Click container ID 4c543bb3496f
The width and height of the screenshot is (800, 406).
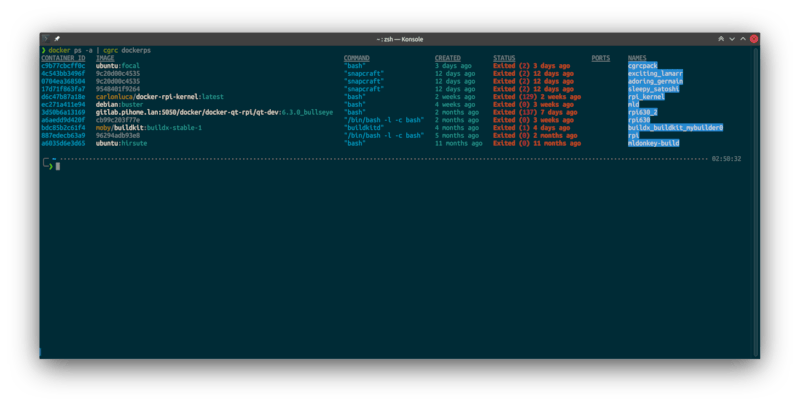point(63,73)
